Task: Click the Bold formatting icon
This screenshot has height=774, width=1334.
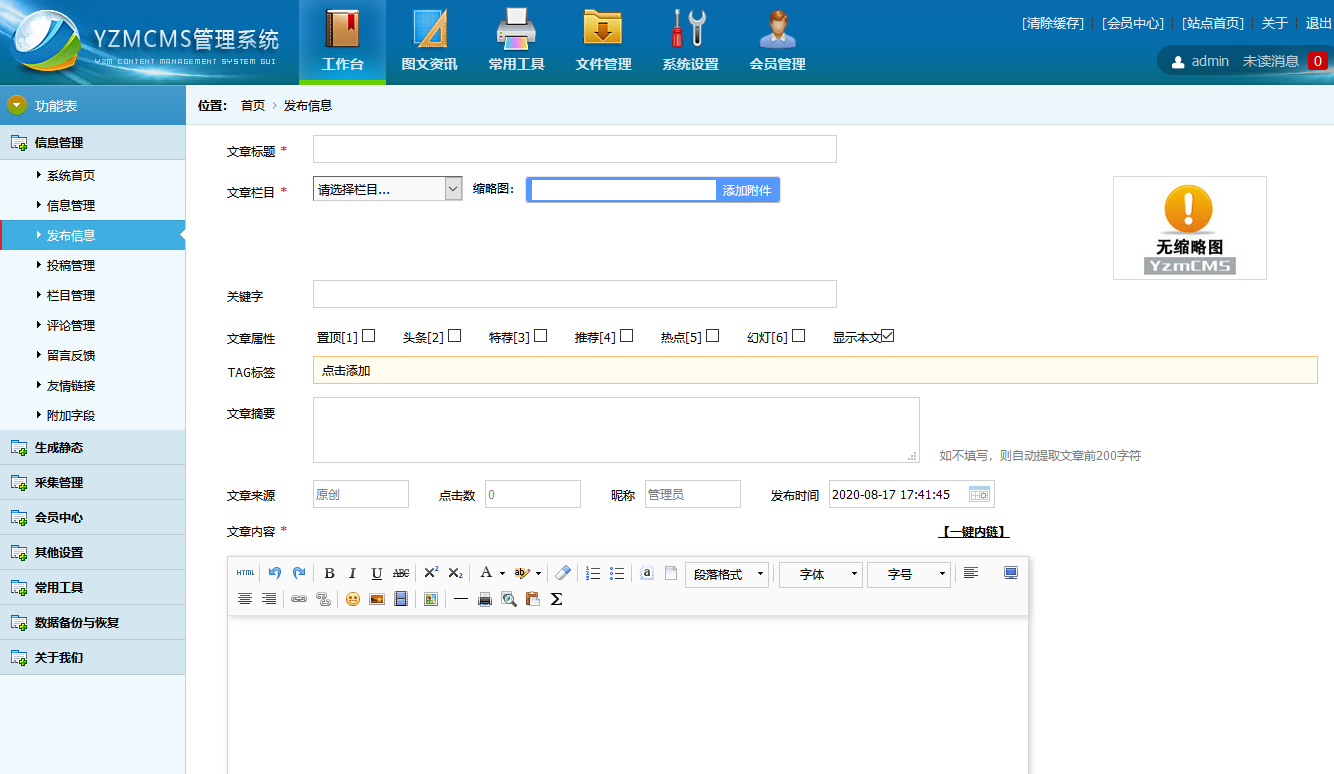Action: [329, 573]
